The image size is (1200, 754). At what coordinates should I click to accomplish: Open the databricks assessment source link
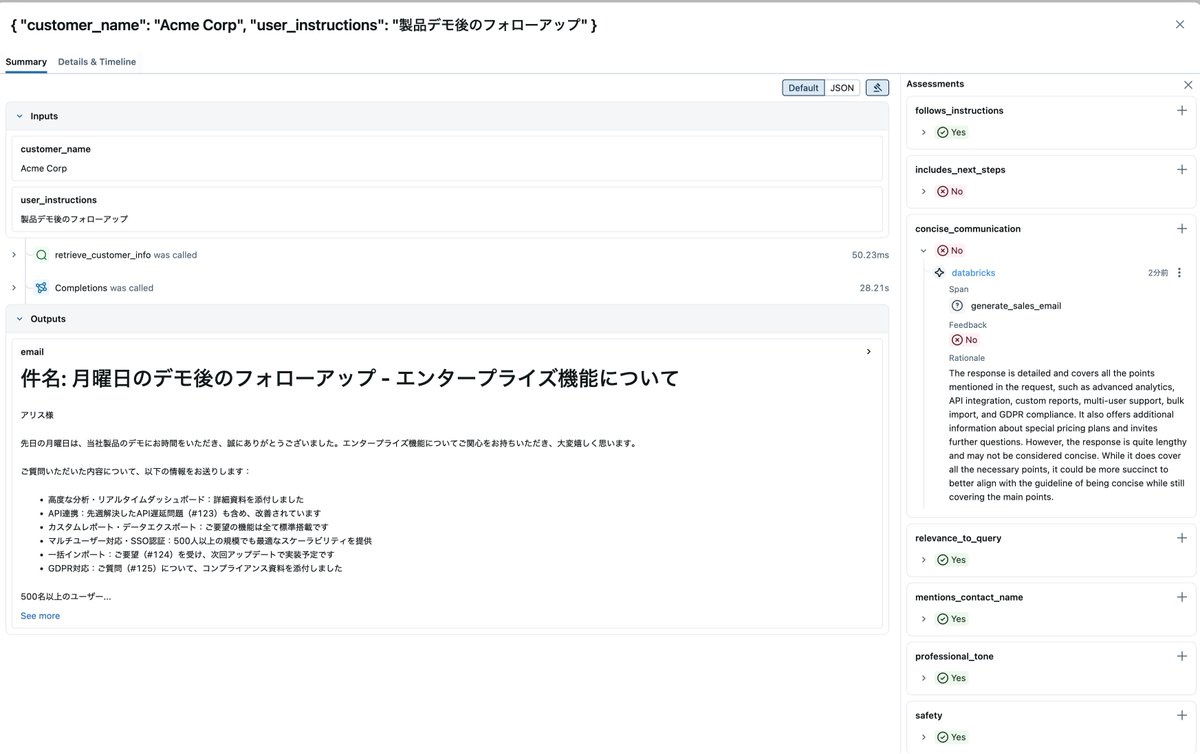tap(973, 273)
